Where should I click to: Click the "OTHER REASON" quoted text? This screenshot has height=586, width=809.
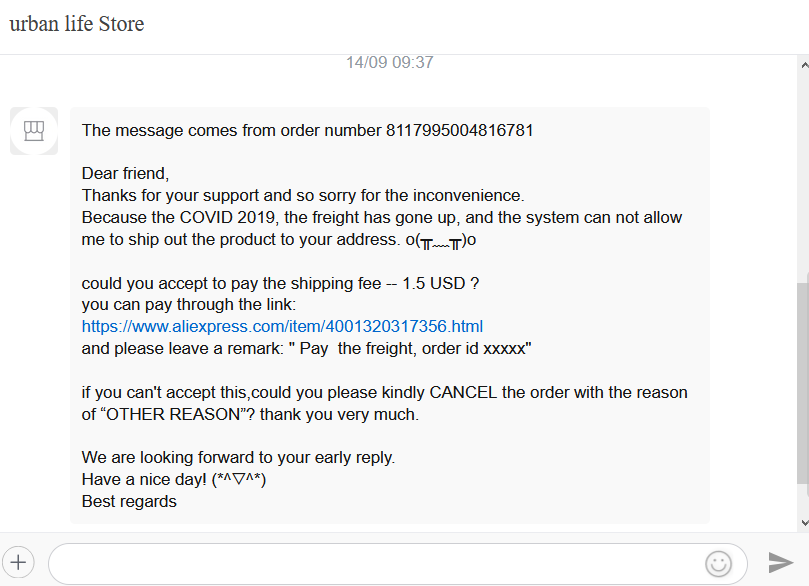coord(167,414)
